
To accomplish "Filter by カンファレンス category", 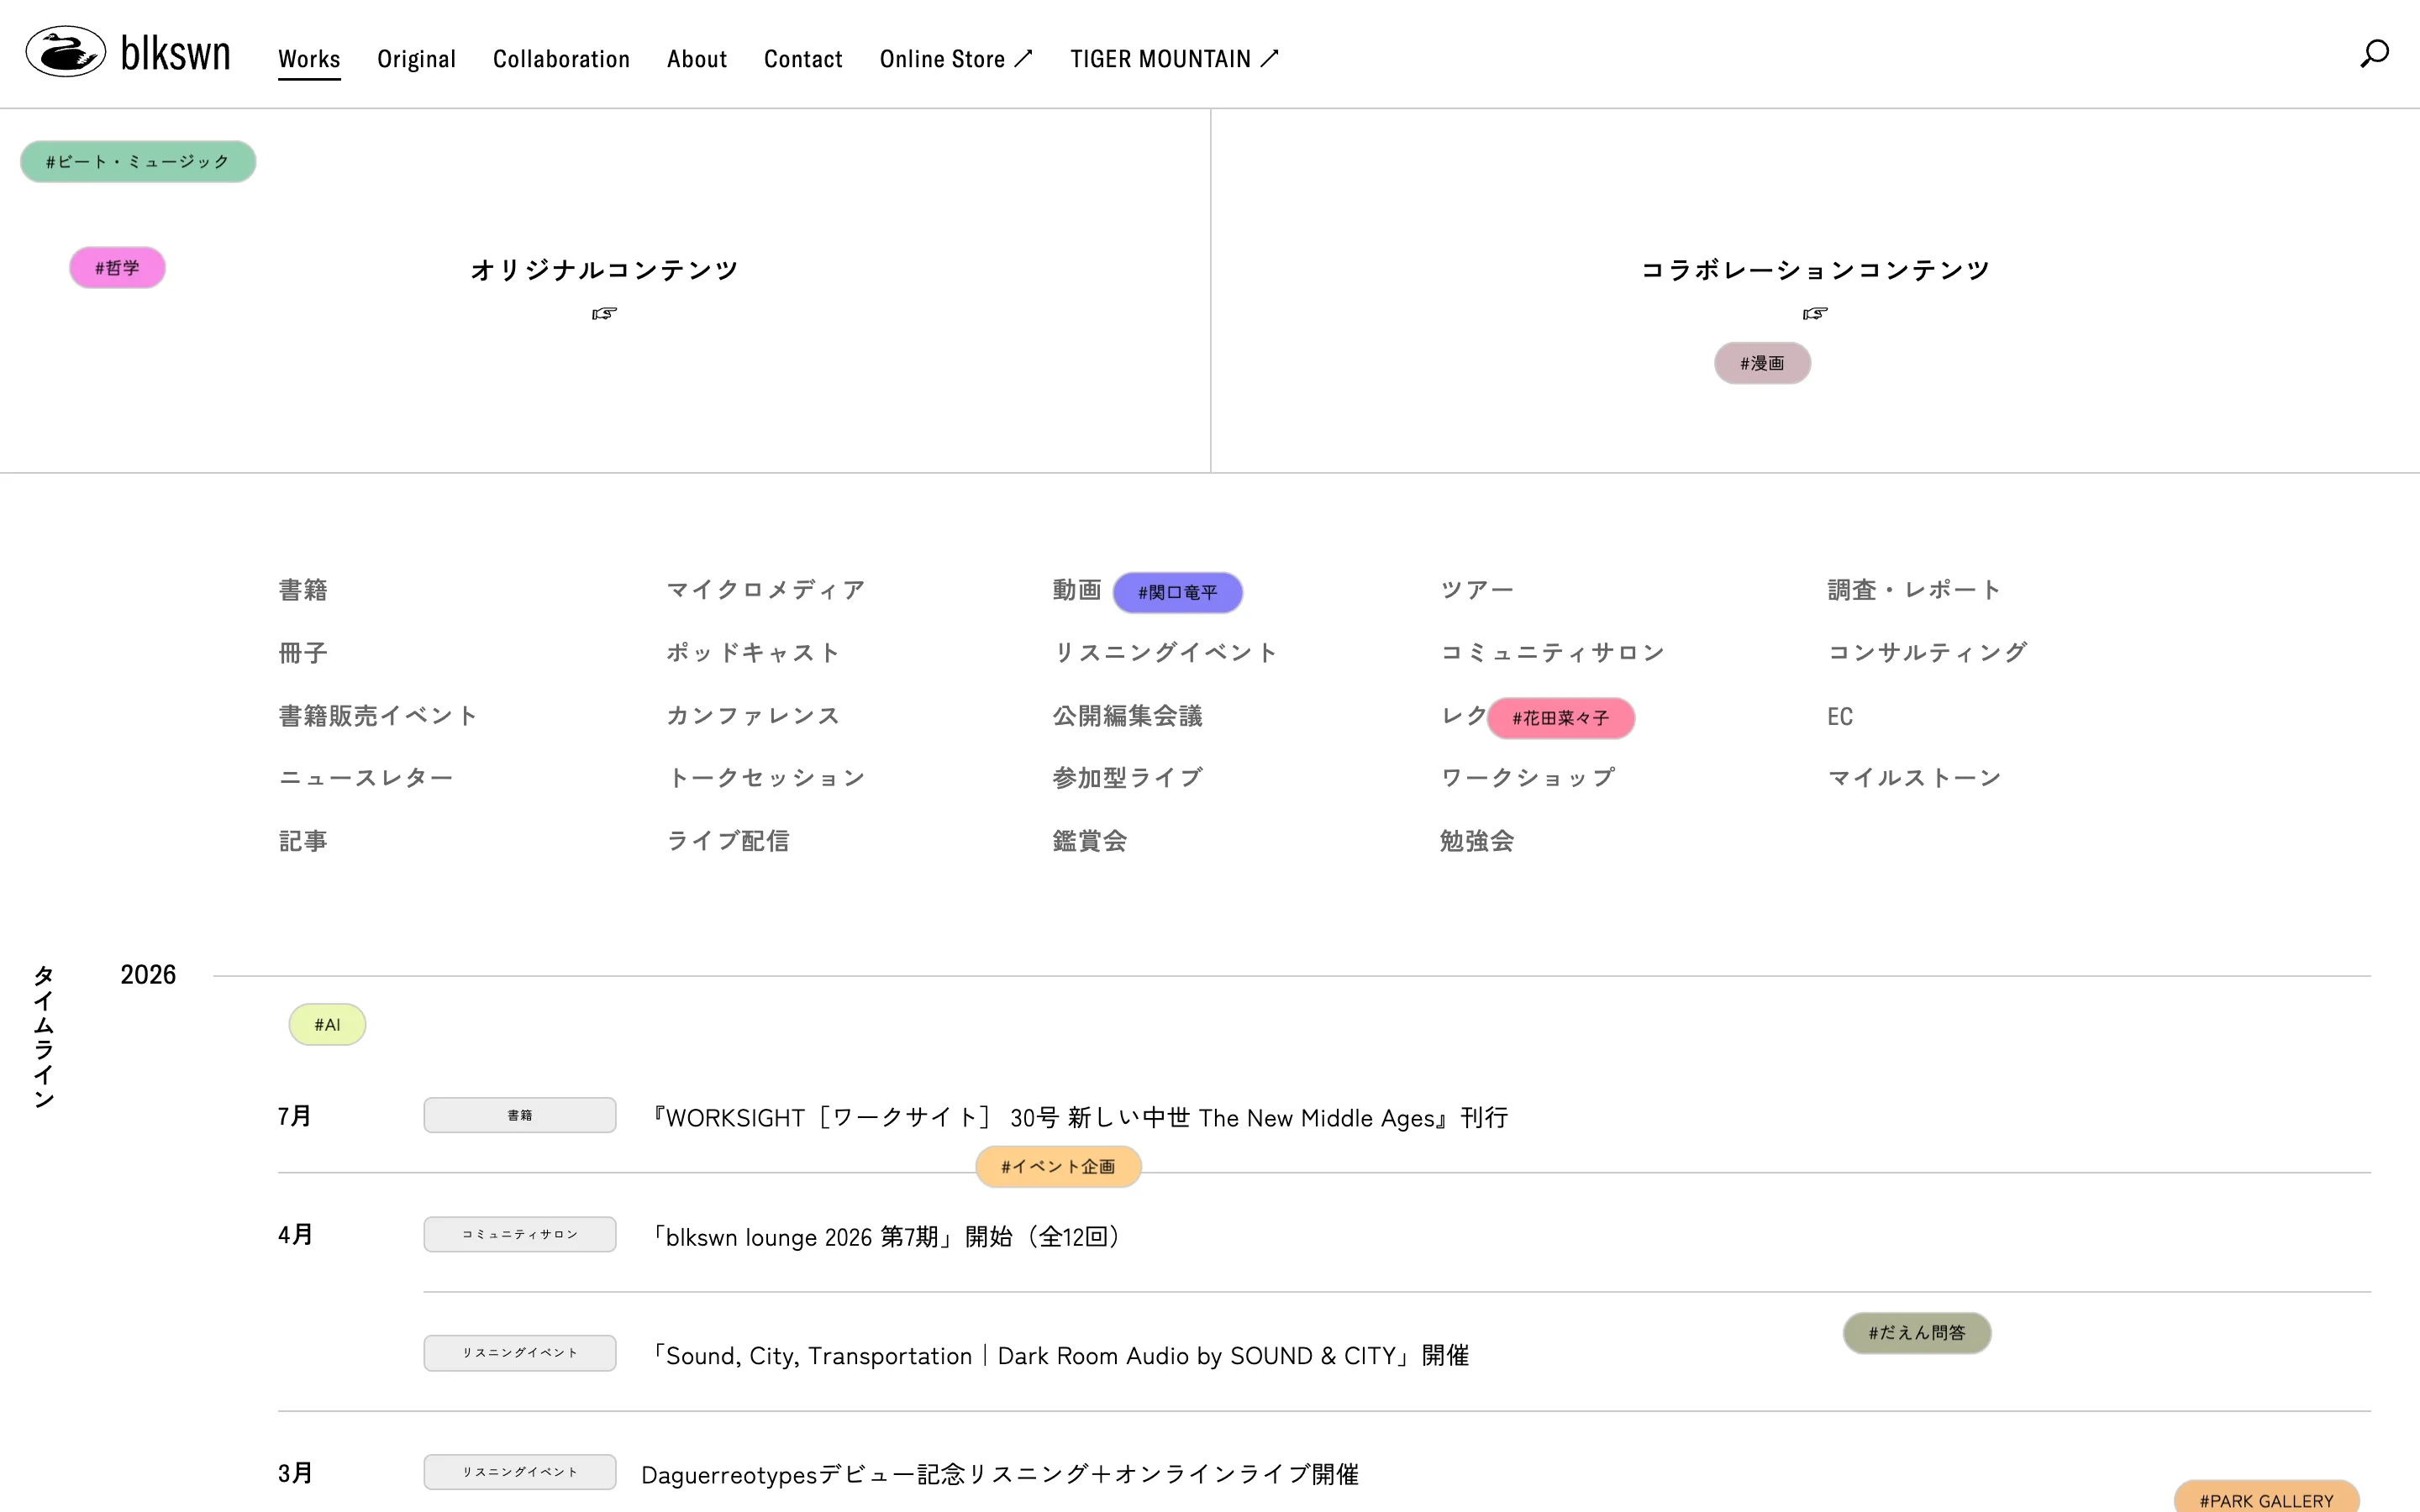I will (753, 716).
